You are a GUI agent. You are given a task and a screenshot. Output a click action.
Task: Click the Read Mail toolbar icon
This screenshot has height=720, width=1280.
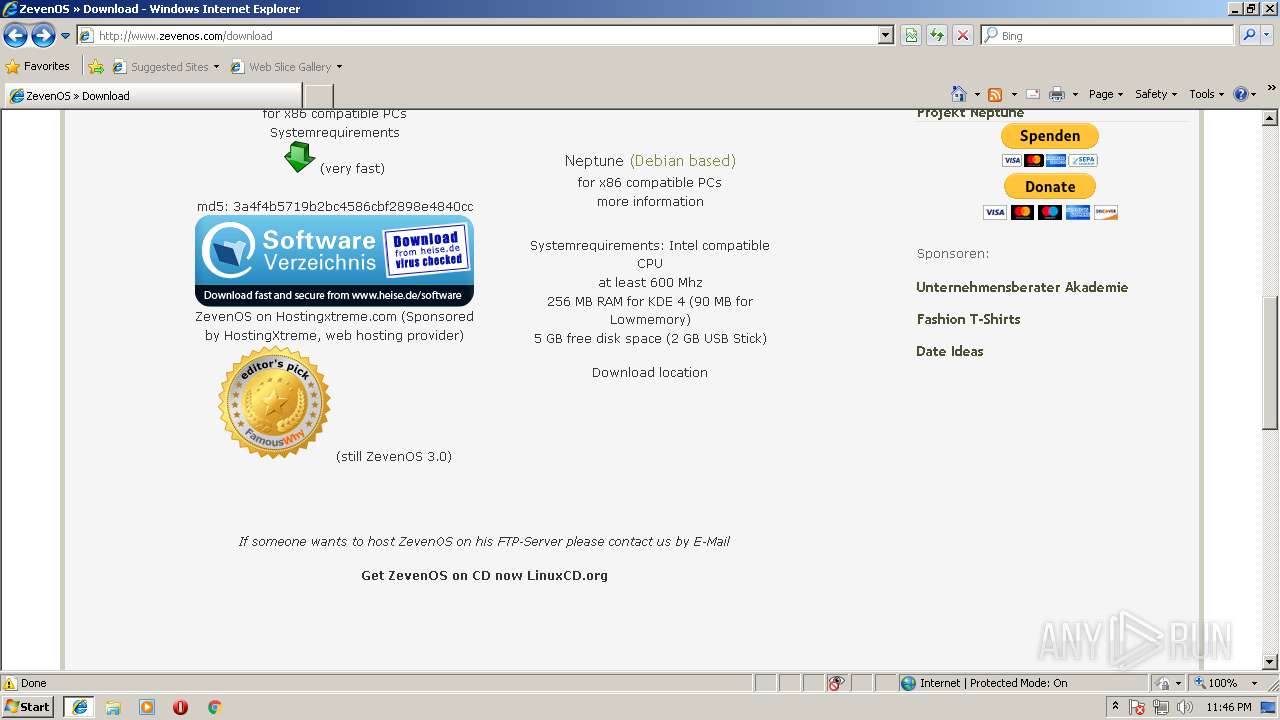[x=1033, y=94]
